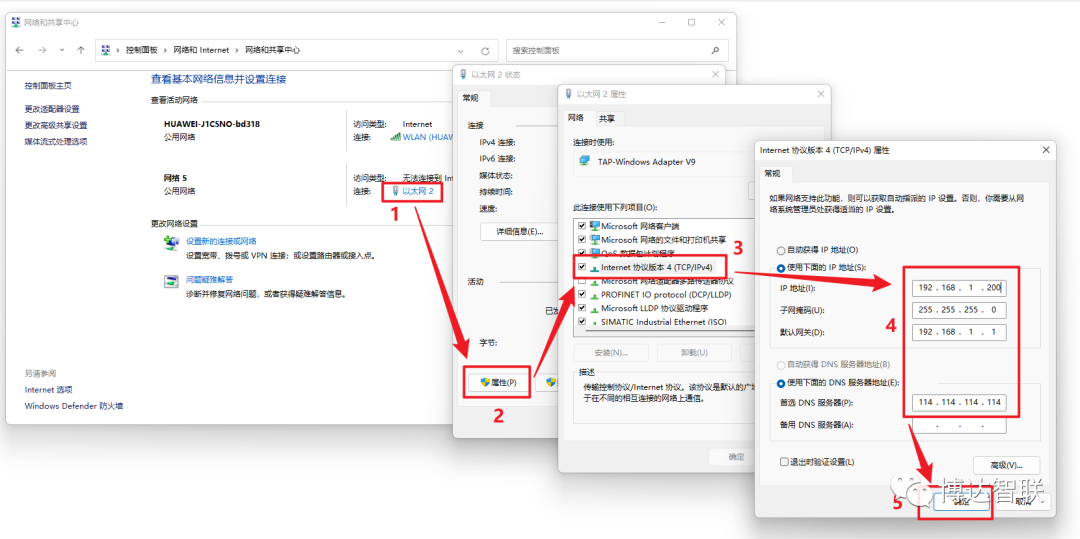Select 使用下面的 DNS 服务器地址(E) radio
This screenshot has width=1080, height=539.
[780, 383]
